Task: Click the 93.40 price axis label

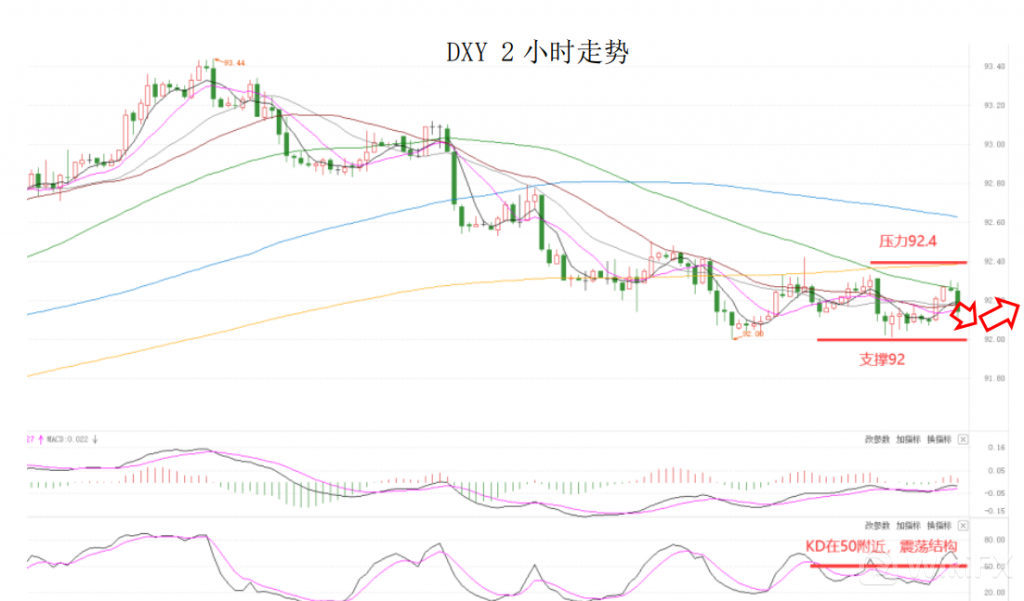Action: 993,67
